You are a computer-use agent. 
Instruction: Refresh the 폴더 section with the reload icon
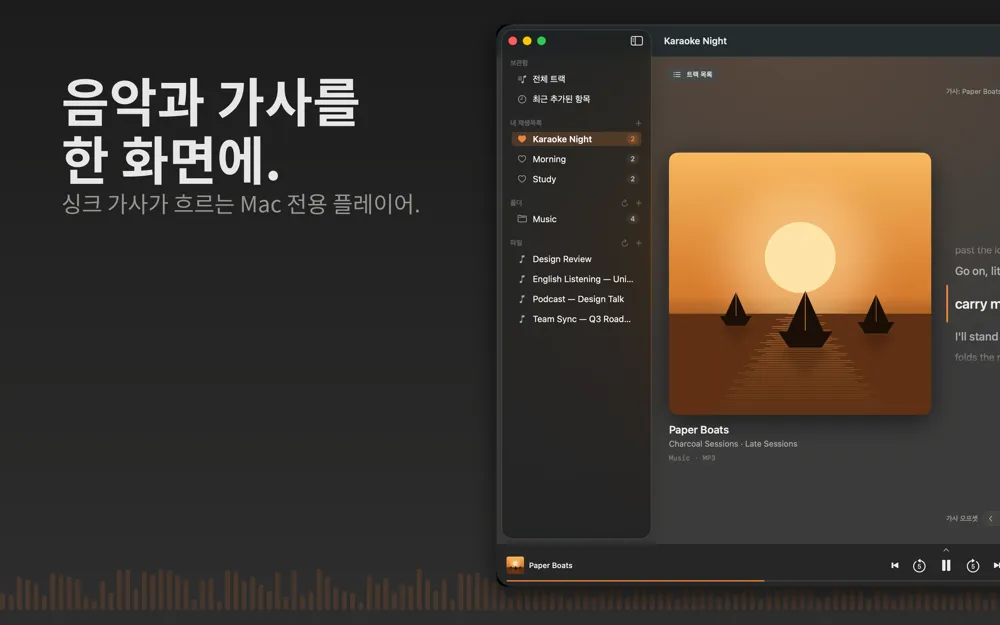click(x=624, y=203)
